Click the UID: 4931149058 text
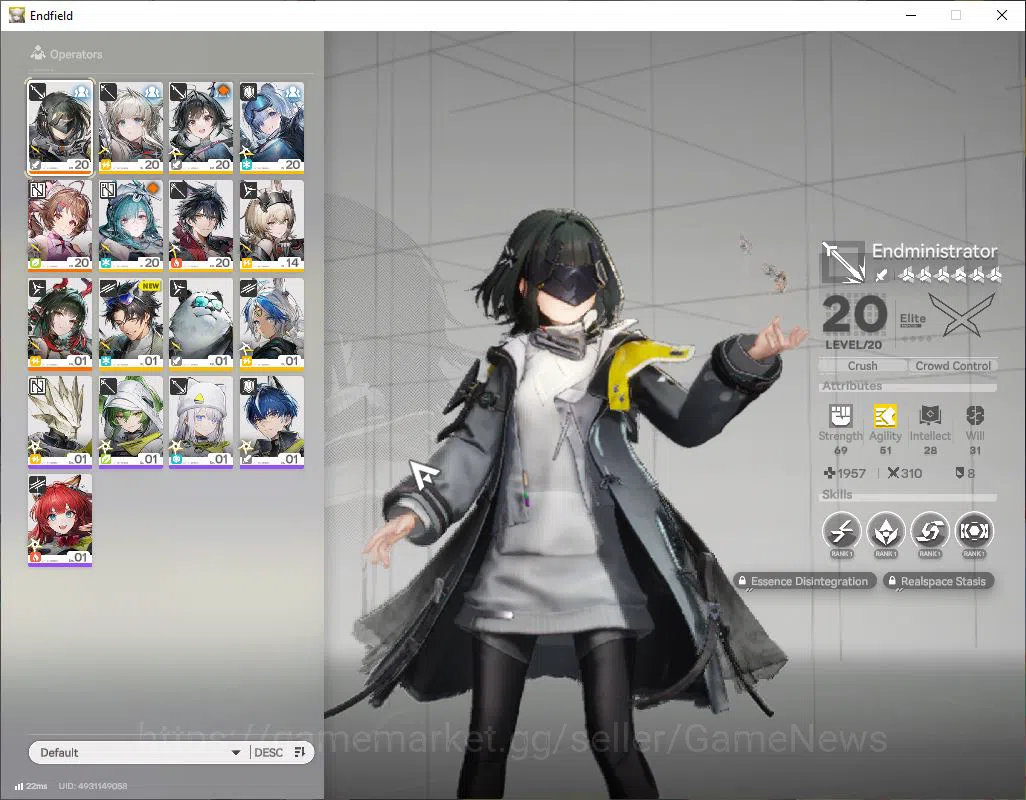 tap(93, 786)
